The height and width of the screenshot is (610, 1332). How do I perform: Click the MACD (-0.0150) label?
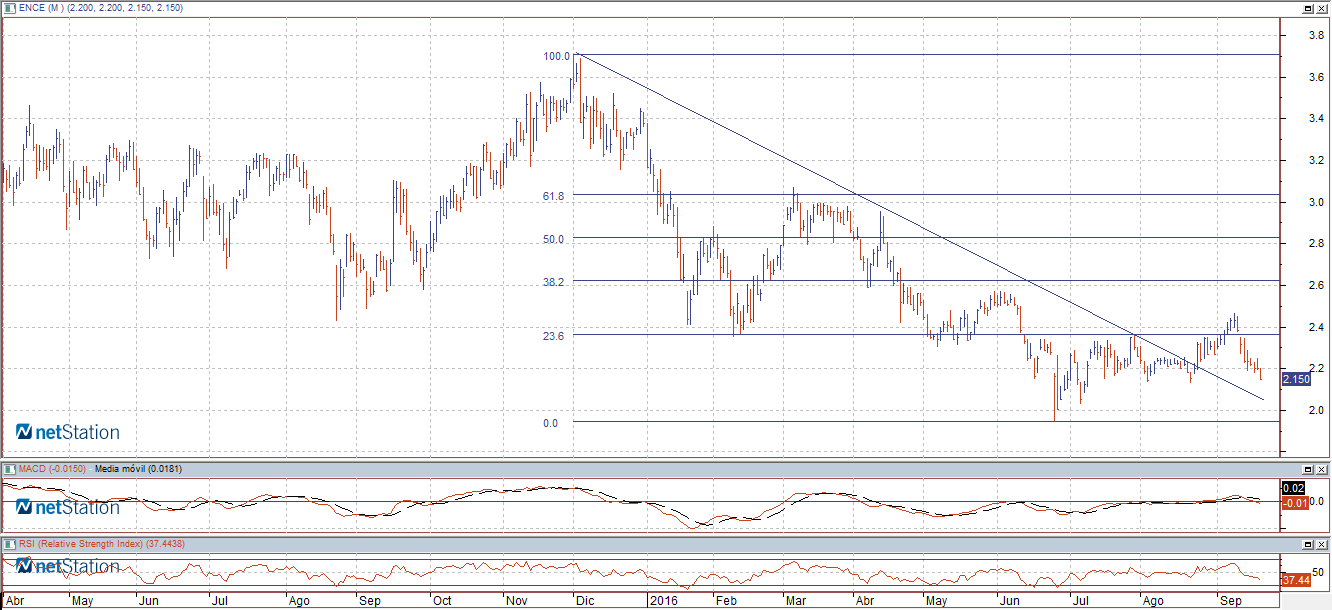click(53, 468)
